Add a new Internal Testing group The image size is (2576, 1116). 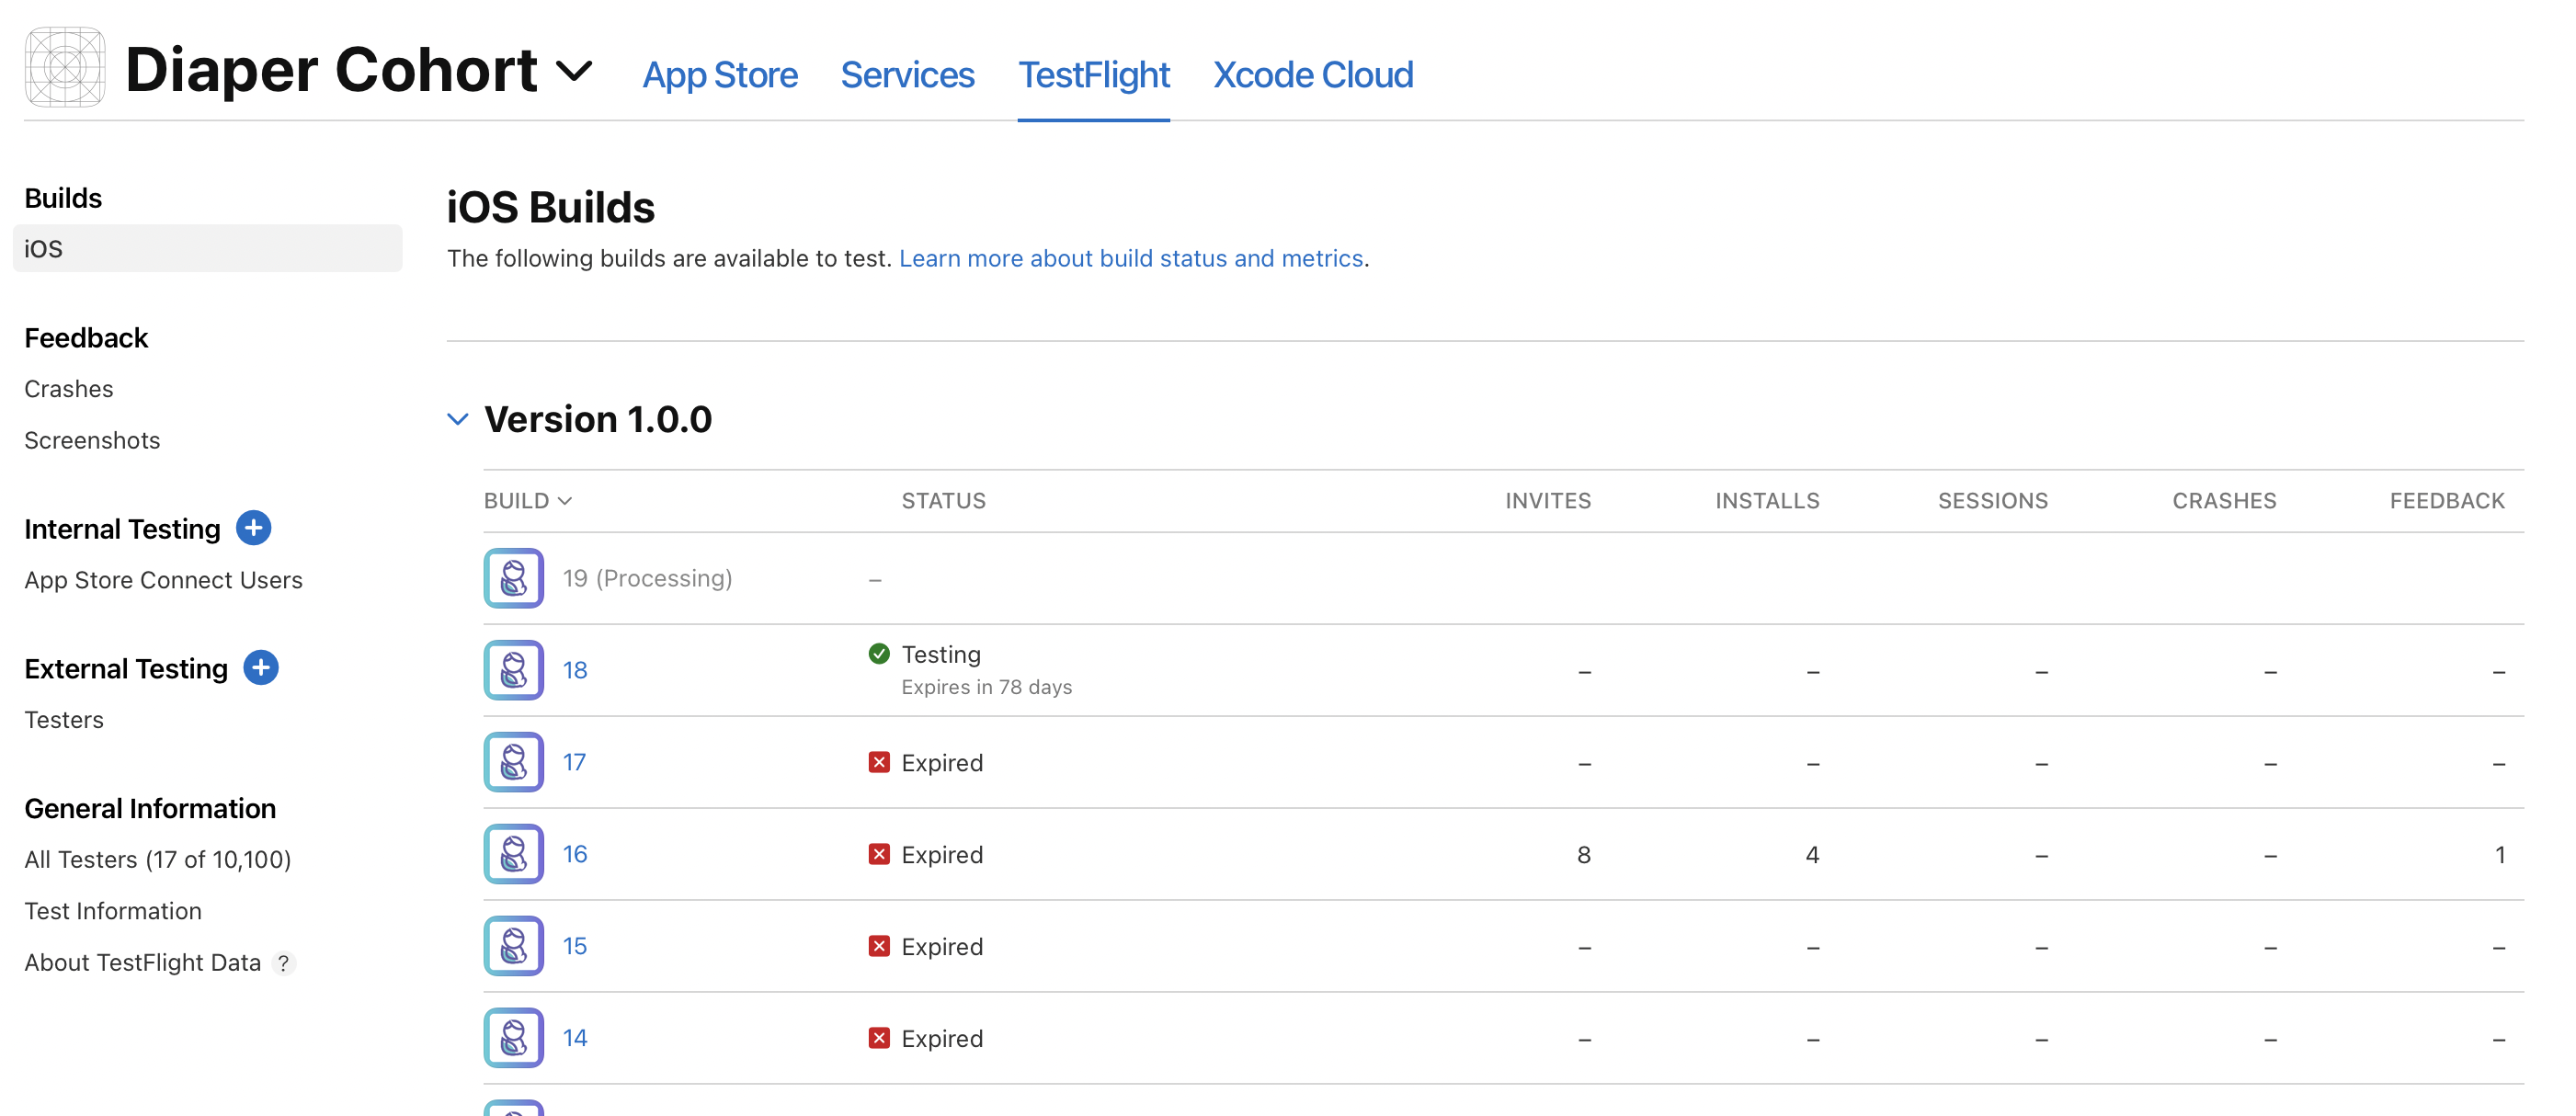254,528
